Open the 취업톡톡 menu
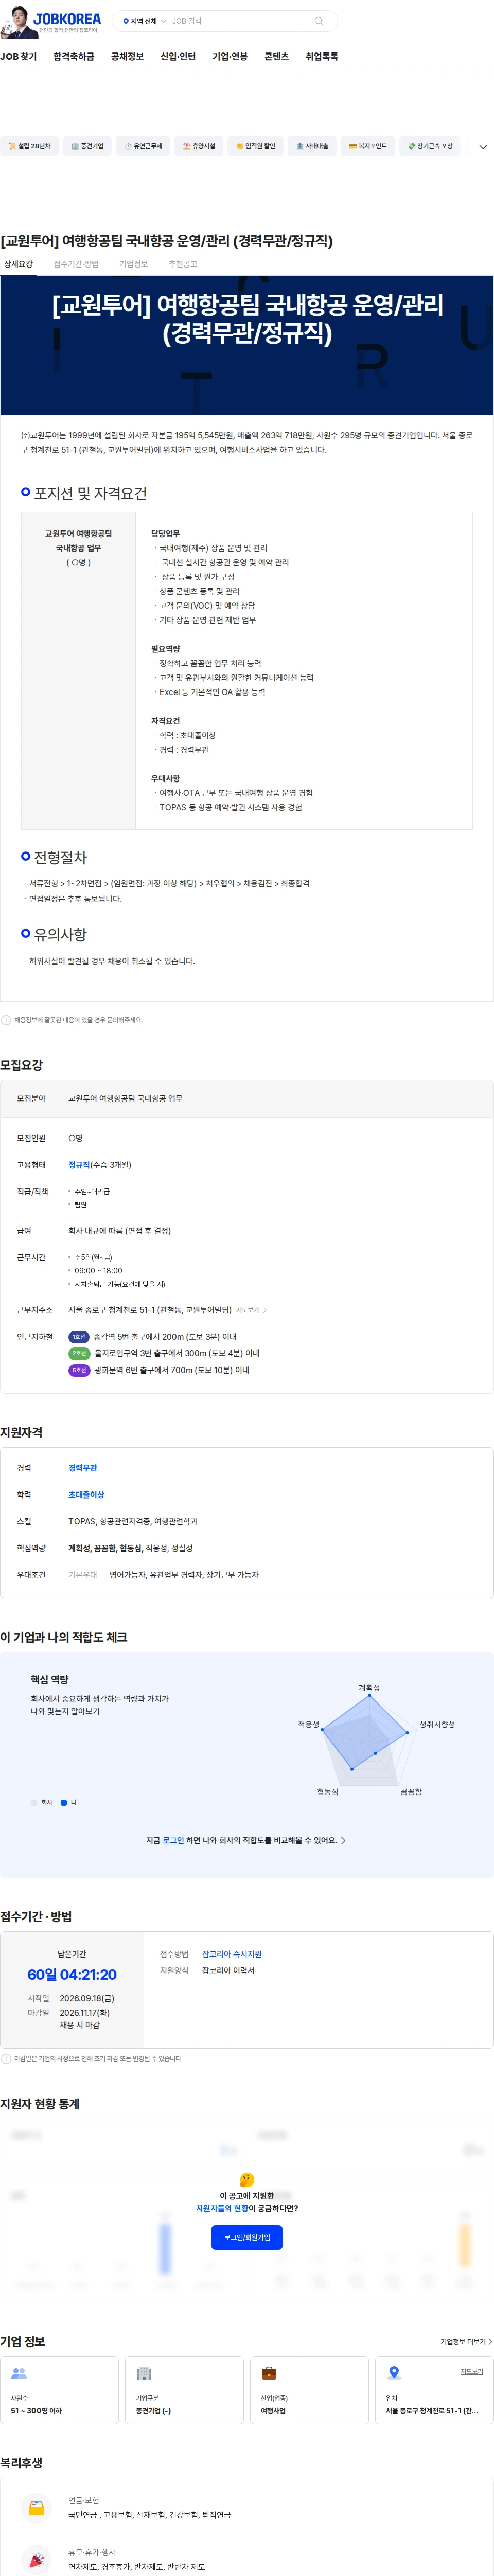Screen dimensions: 494x2576 [322, 57]
